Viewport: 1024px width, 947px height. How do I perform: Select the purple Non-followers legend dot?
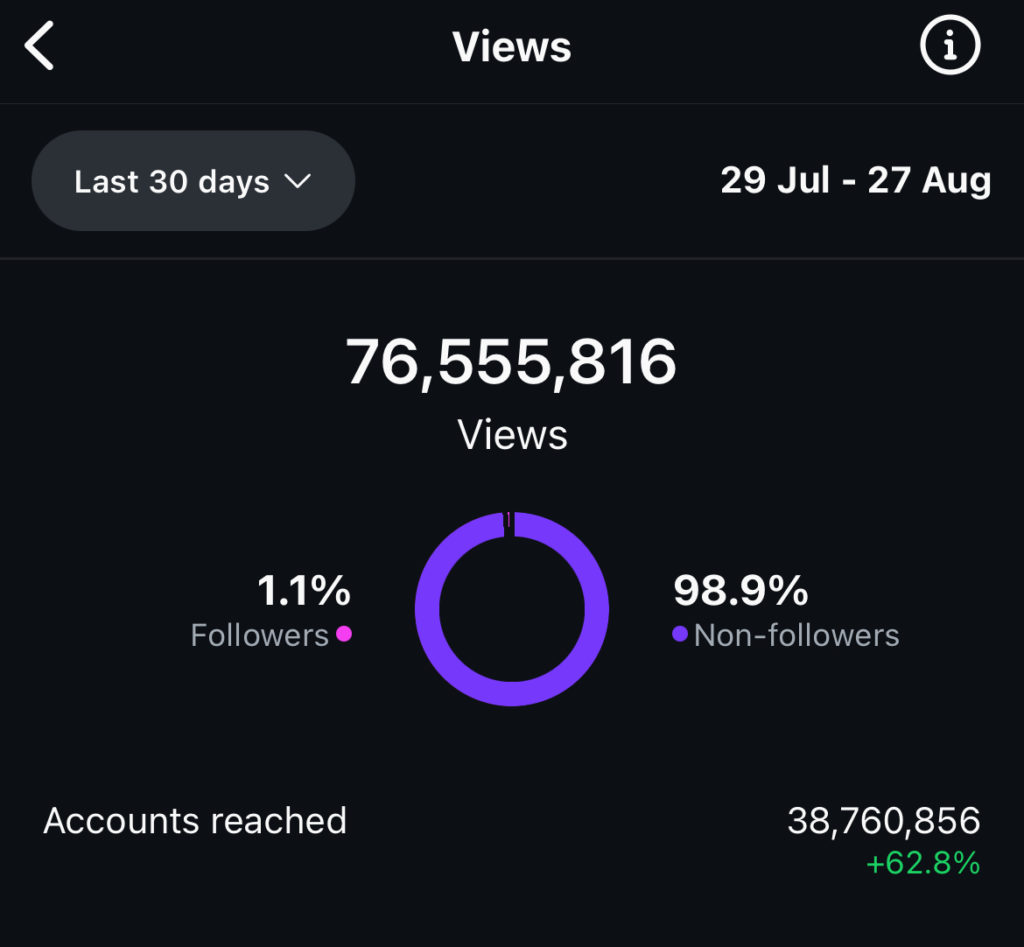point(680,633)
